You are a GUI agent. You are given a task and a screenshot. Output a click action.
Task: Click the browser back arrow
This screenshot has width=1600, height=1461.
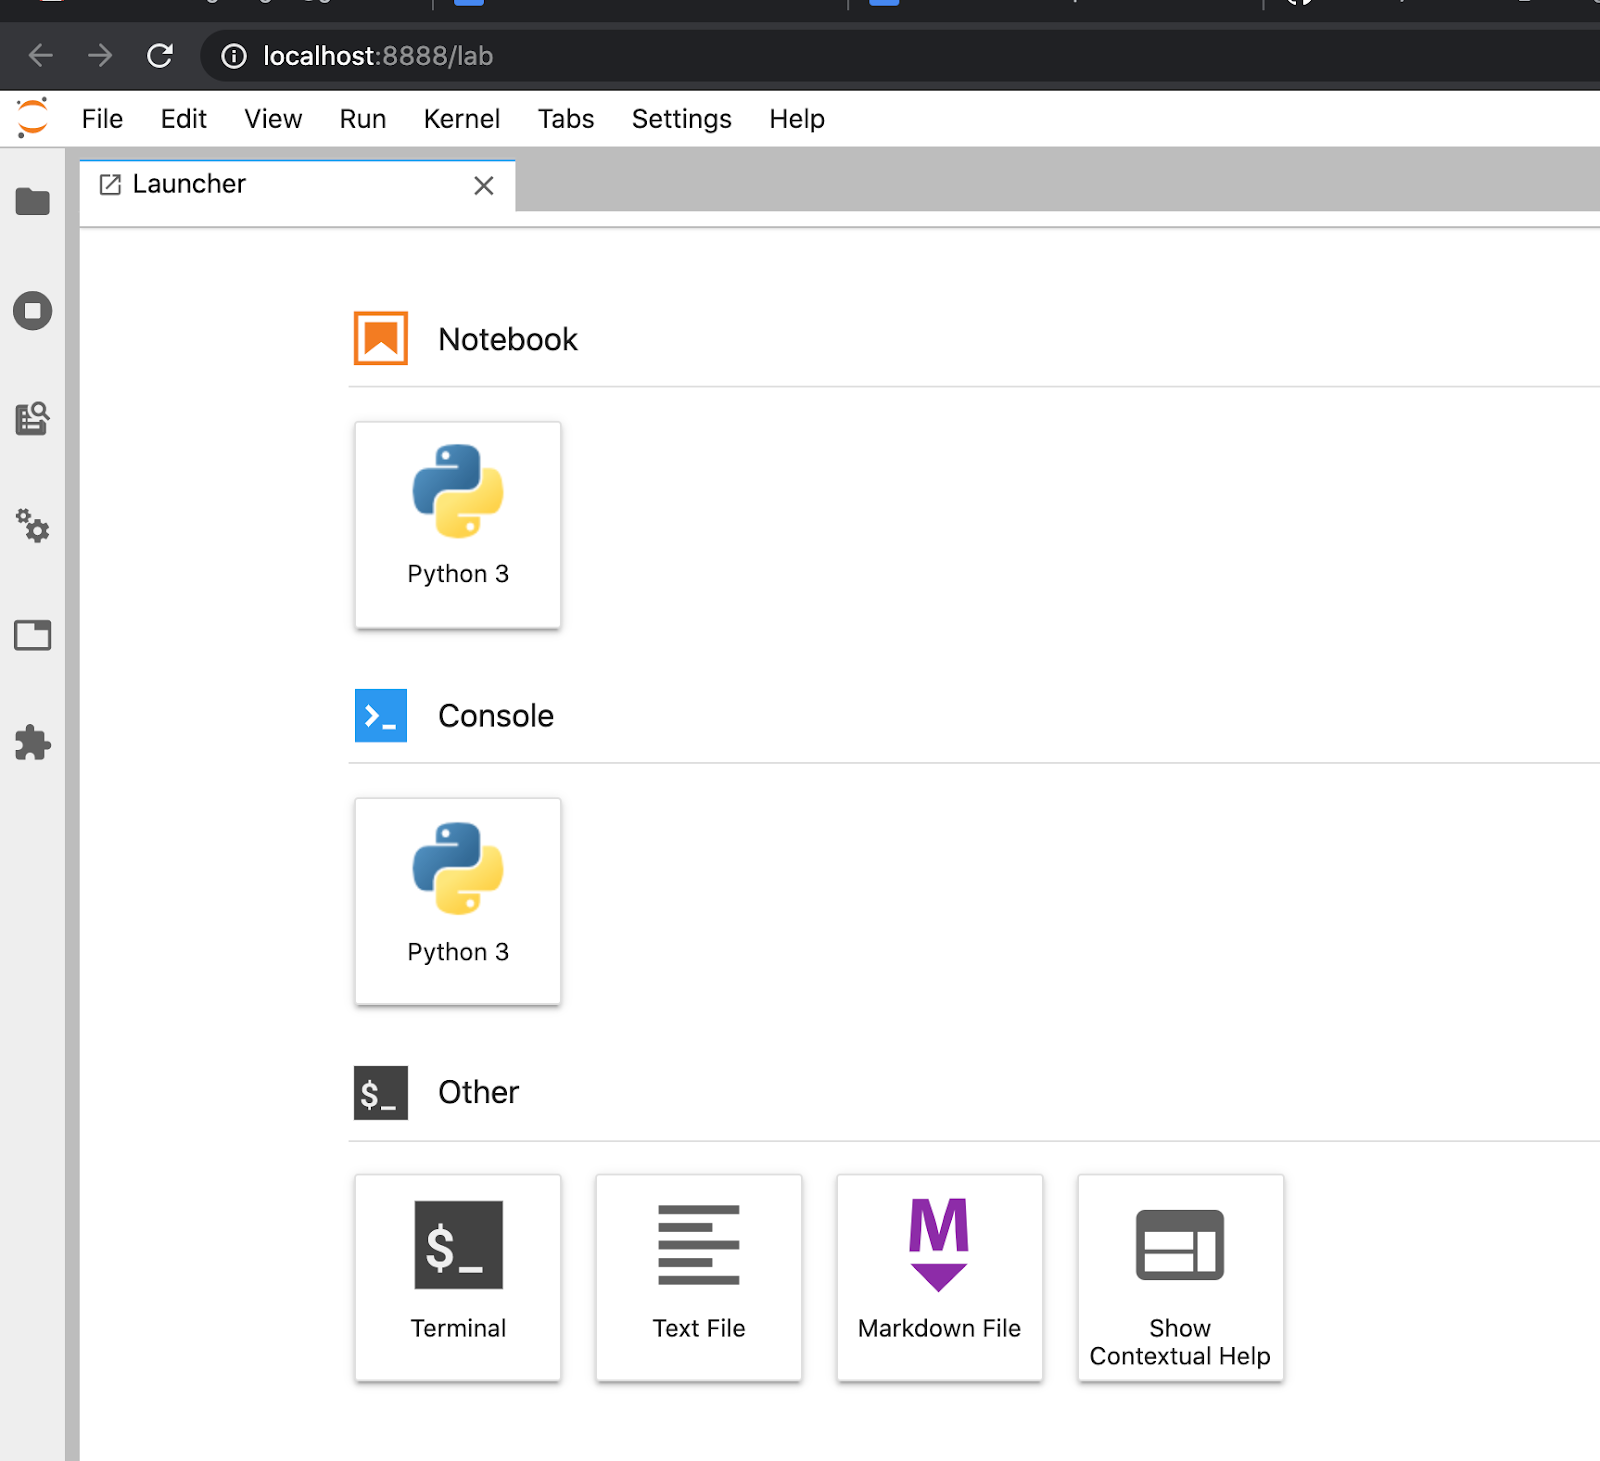tap(41, 55)
